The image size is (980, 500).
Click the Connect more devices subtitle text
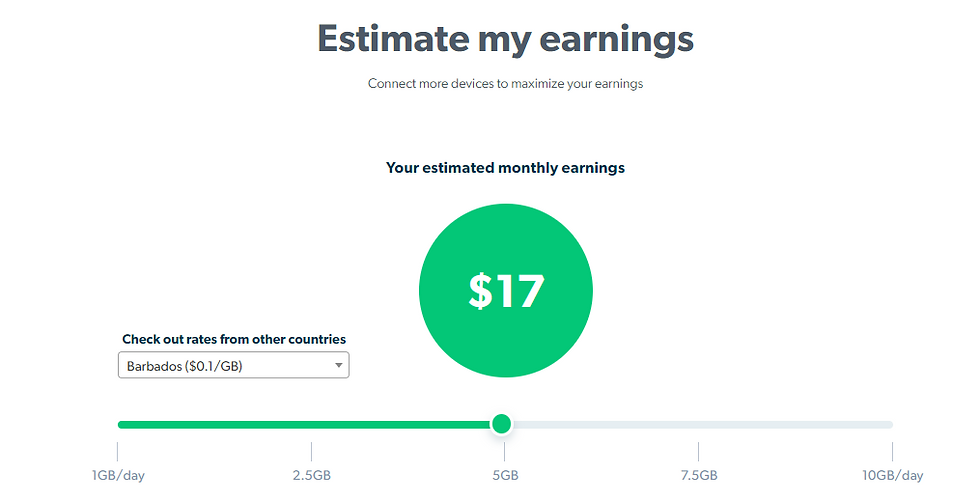pyautogui.click(x=506, y=84)
